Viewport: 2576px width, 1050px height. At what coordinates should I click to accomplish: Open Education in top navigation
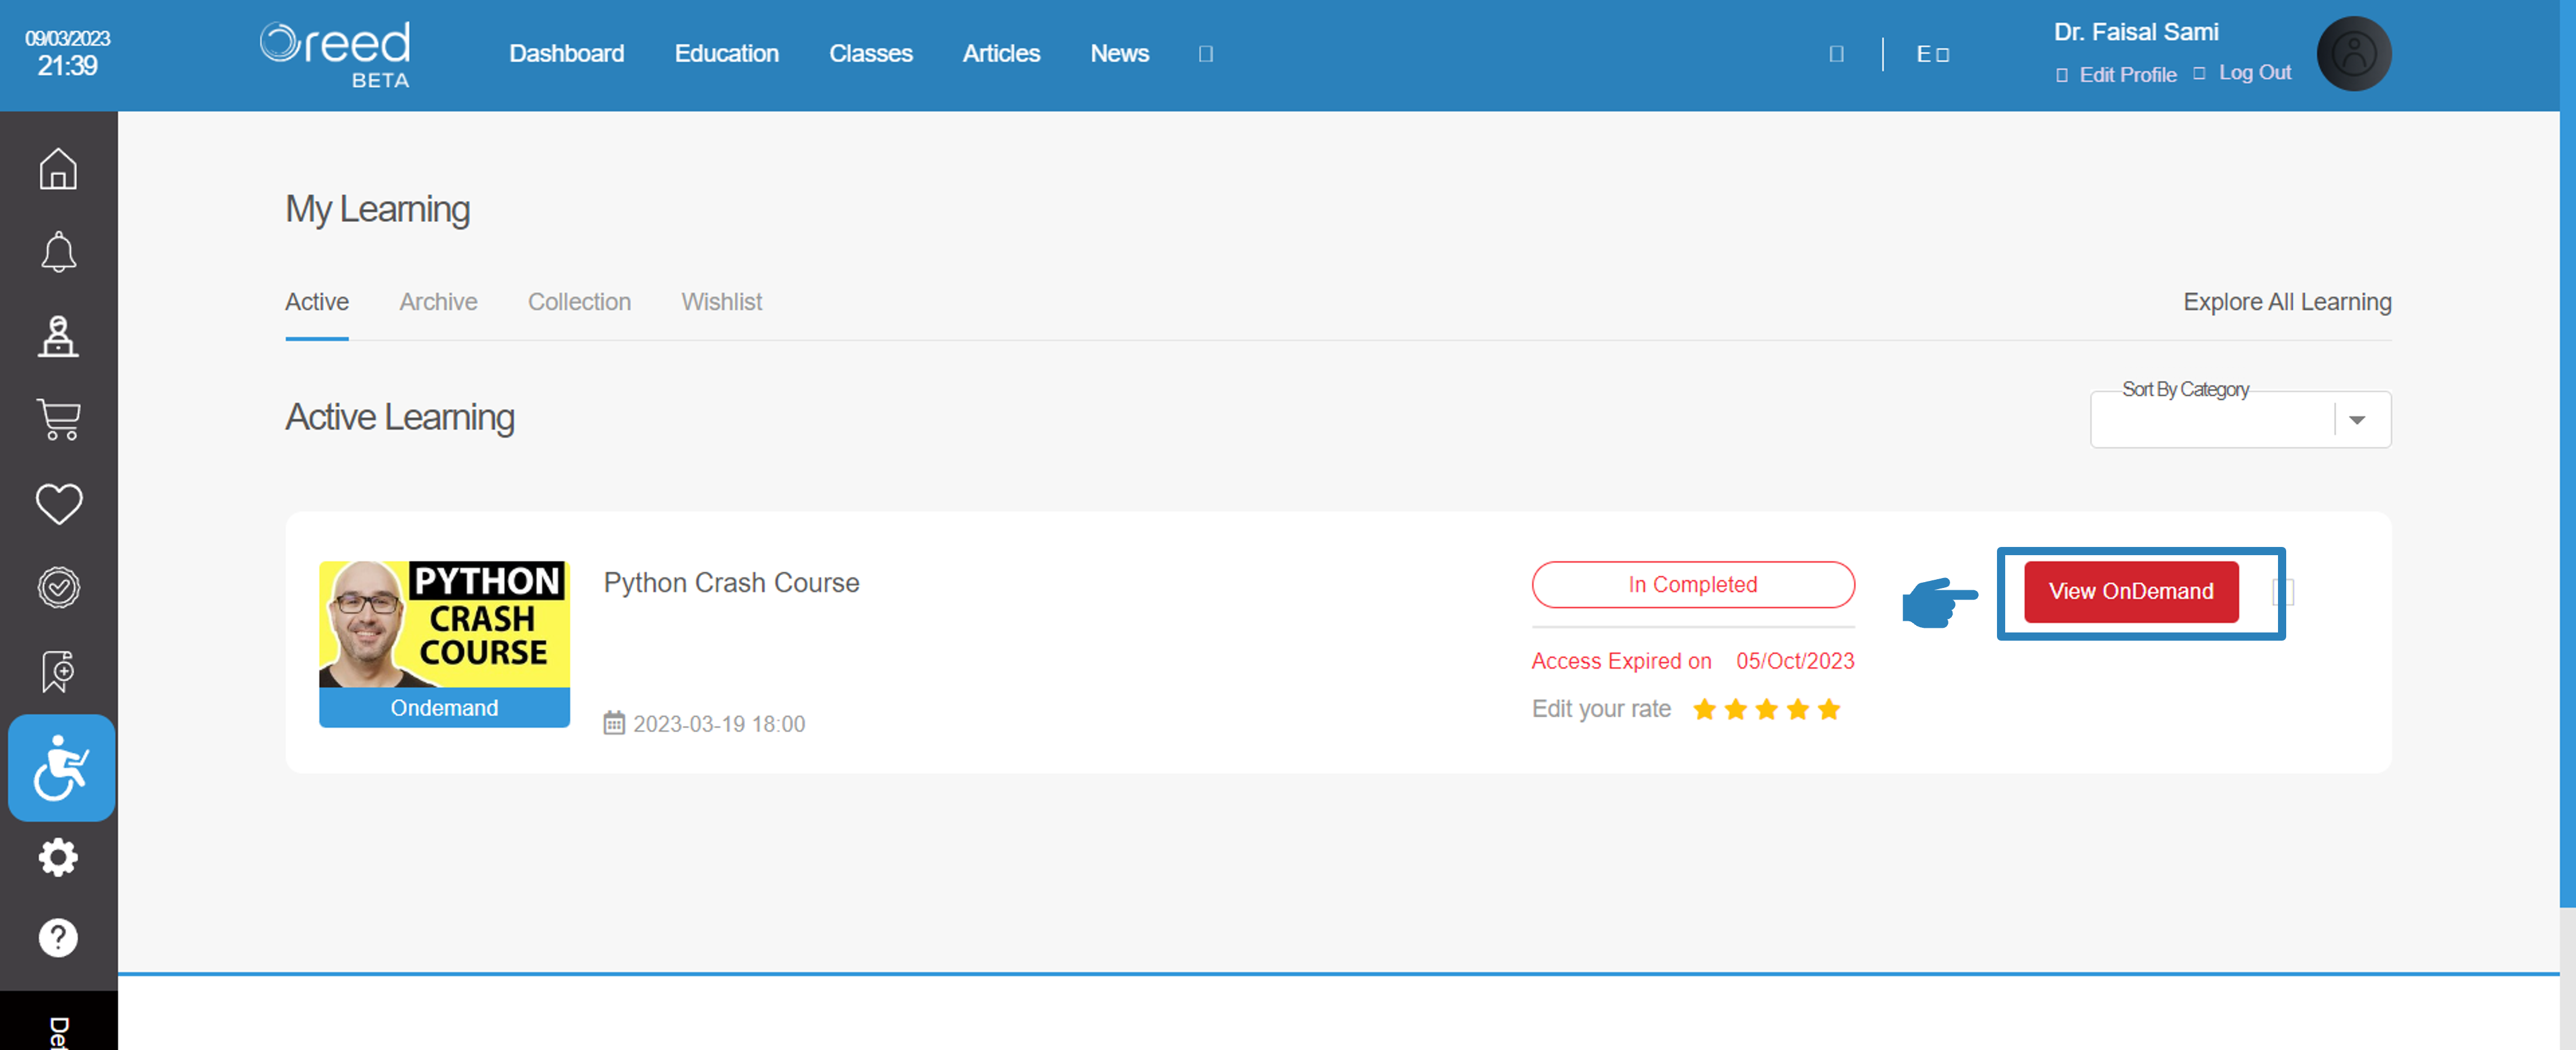point(726,54)
